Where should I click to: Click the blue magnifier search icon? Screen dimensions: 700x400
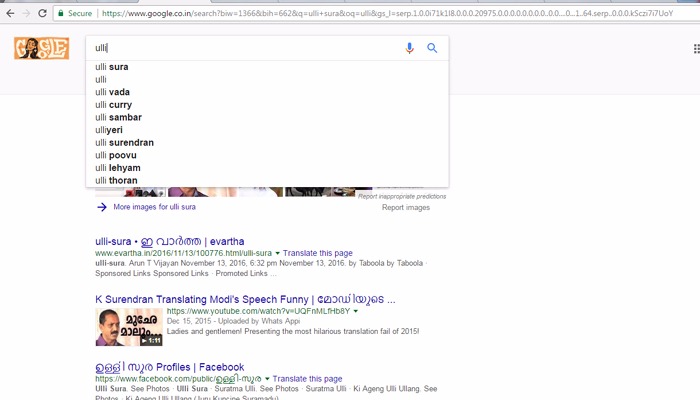[x=432, y=48]
